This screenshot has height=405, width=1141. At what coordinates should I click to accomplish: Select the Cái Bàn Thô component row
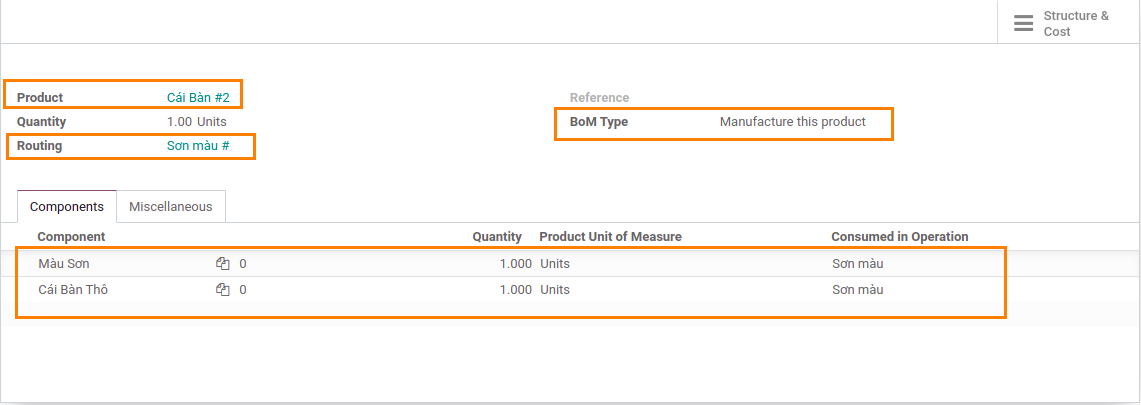(x=73, y=290)
